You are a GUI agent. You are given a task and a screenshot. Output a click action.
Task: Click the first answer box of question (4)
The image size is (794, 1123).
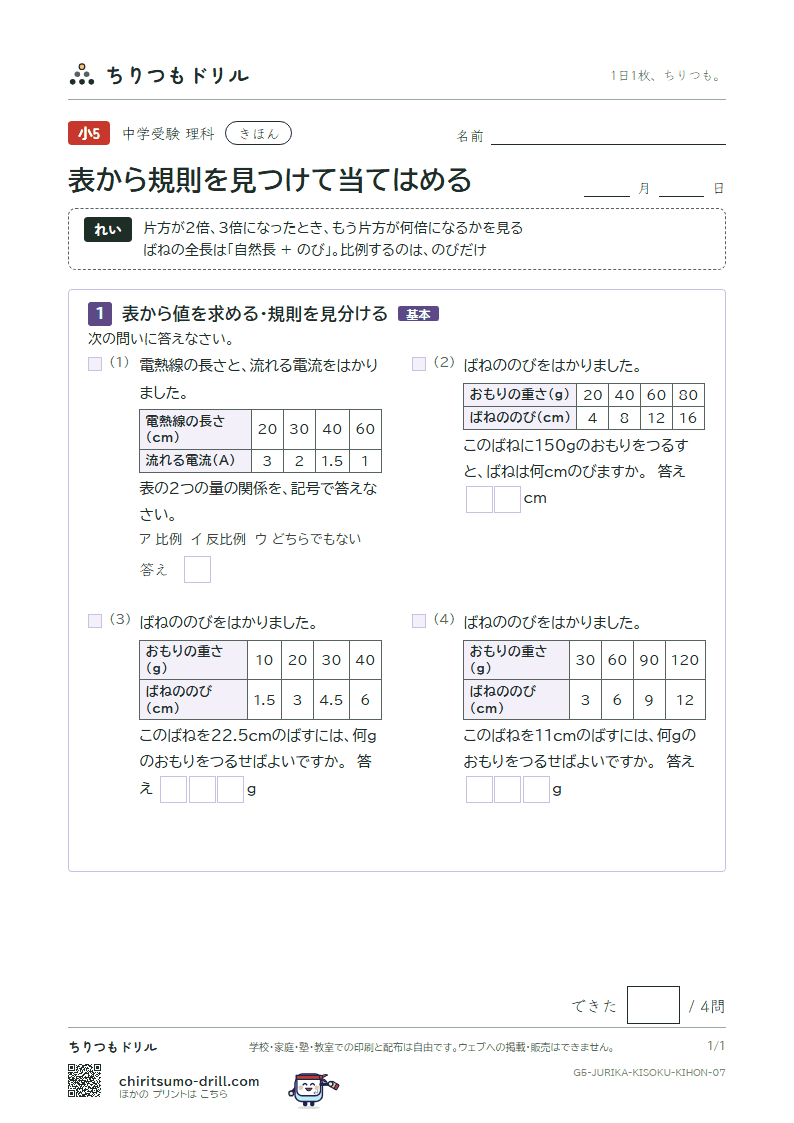(479, 789)
